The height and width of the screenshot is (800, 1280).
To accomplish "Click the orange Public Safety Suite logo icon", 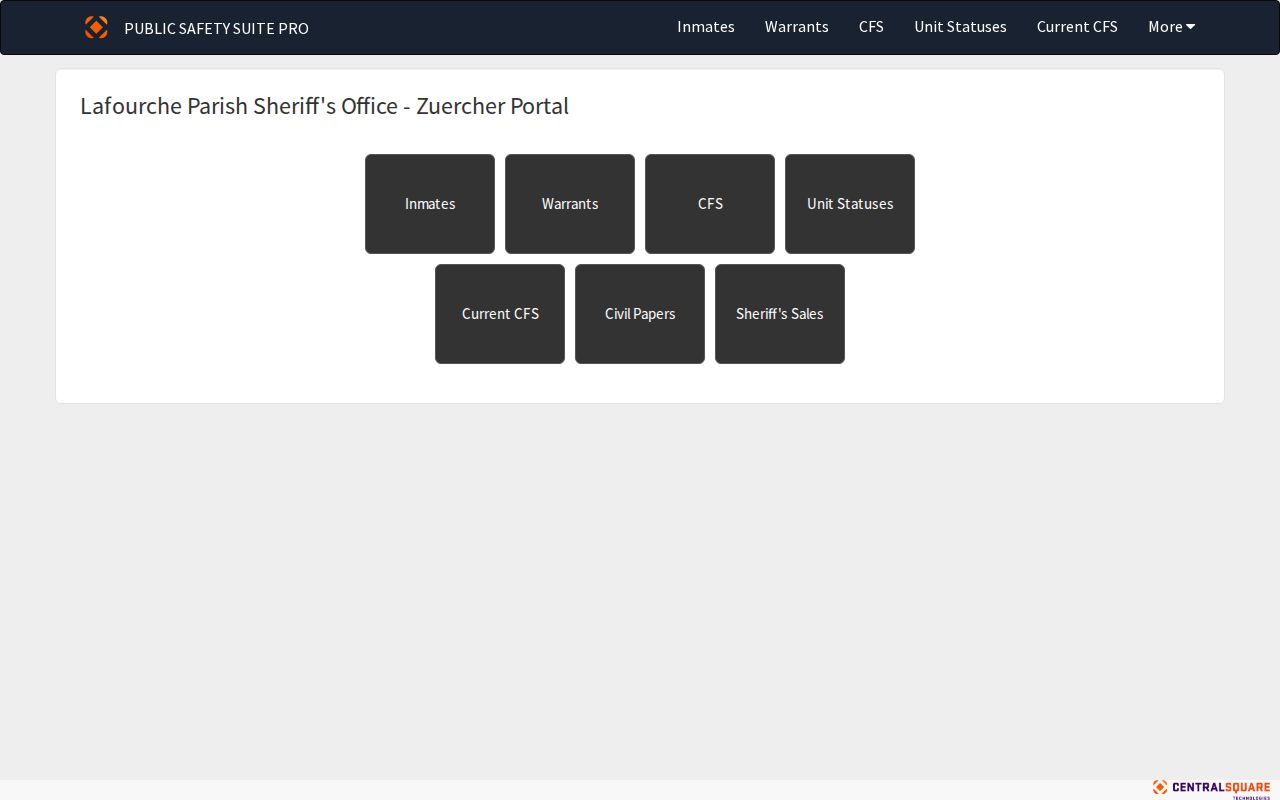I will click(x=96, y=27).
